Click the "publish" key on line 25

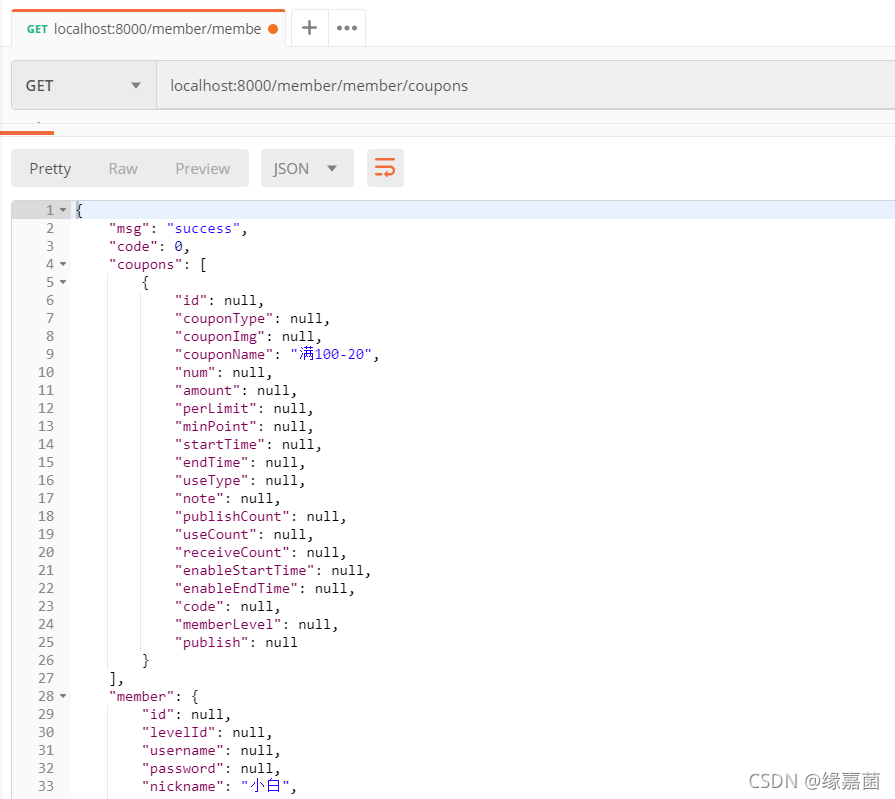(x=211, y=643)
